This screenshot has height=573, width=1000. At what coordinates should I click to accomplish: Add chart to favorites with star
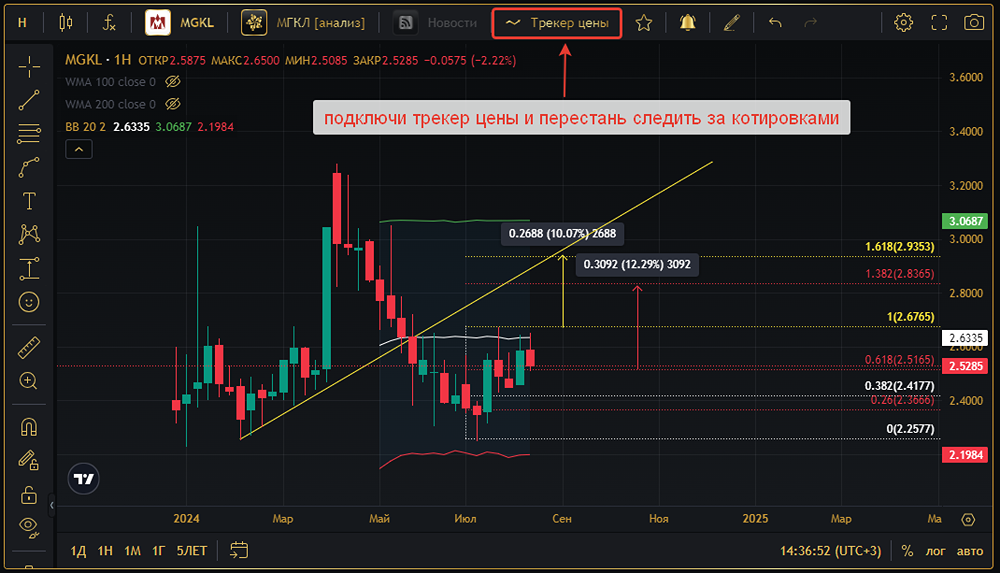tap(643, 23)
